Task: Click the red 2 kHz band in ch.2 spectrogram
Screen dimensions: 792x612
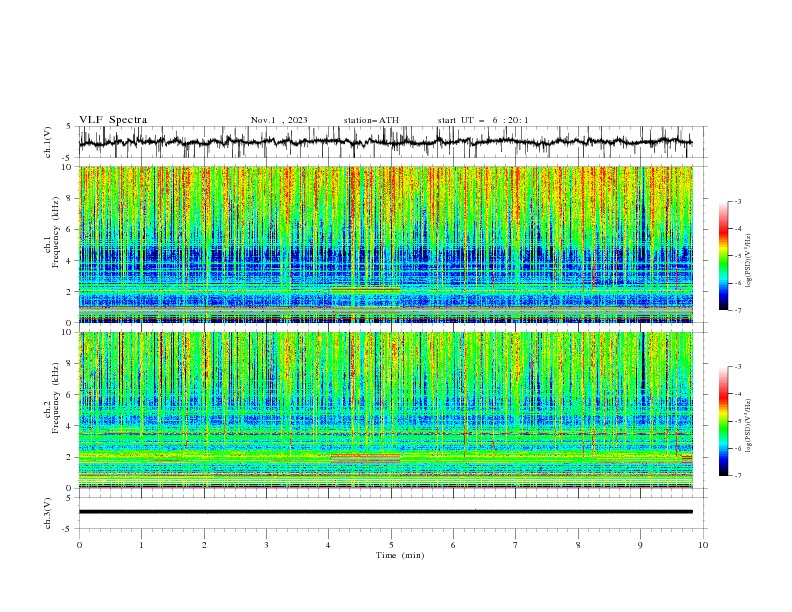Action: pos(365,456)
